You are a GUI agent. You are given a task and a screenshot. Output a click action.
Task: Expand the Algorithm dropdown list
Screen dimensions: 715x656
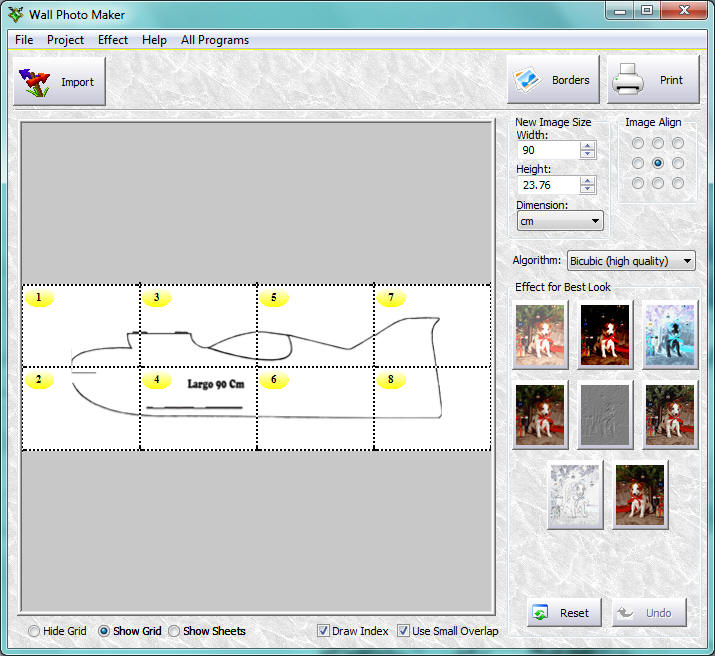pyautogui.click(x=631, y=261)
